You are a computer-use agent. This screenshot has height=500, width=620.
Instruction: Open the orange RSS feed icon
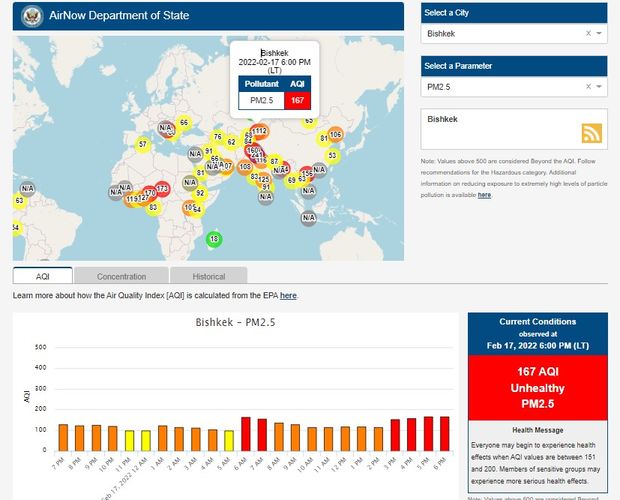(591, 134)
